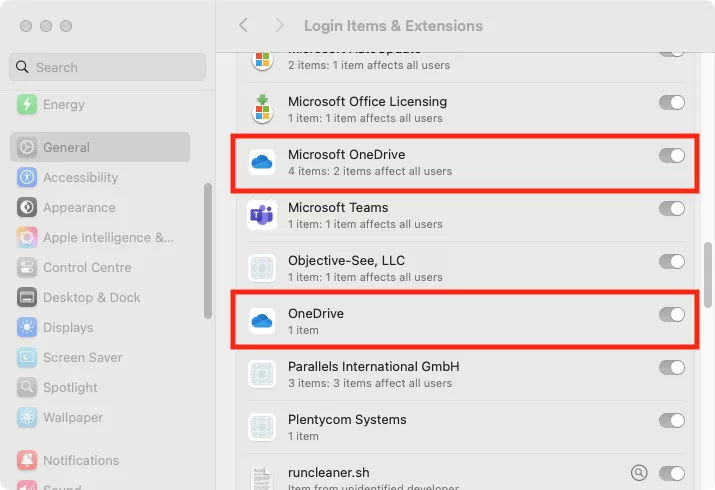The height and width of the screenshot is (490, 715).
Task: Click the Search field in sidebar
Action: (108, 67)
